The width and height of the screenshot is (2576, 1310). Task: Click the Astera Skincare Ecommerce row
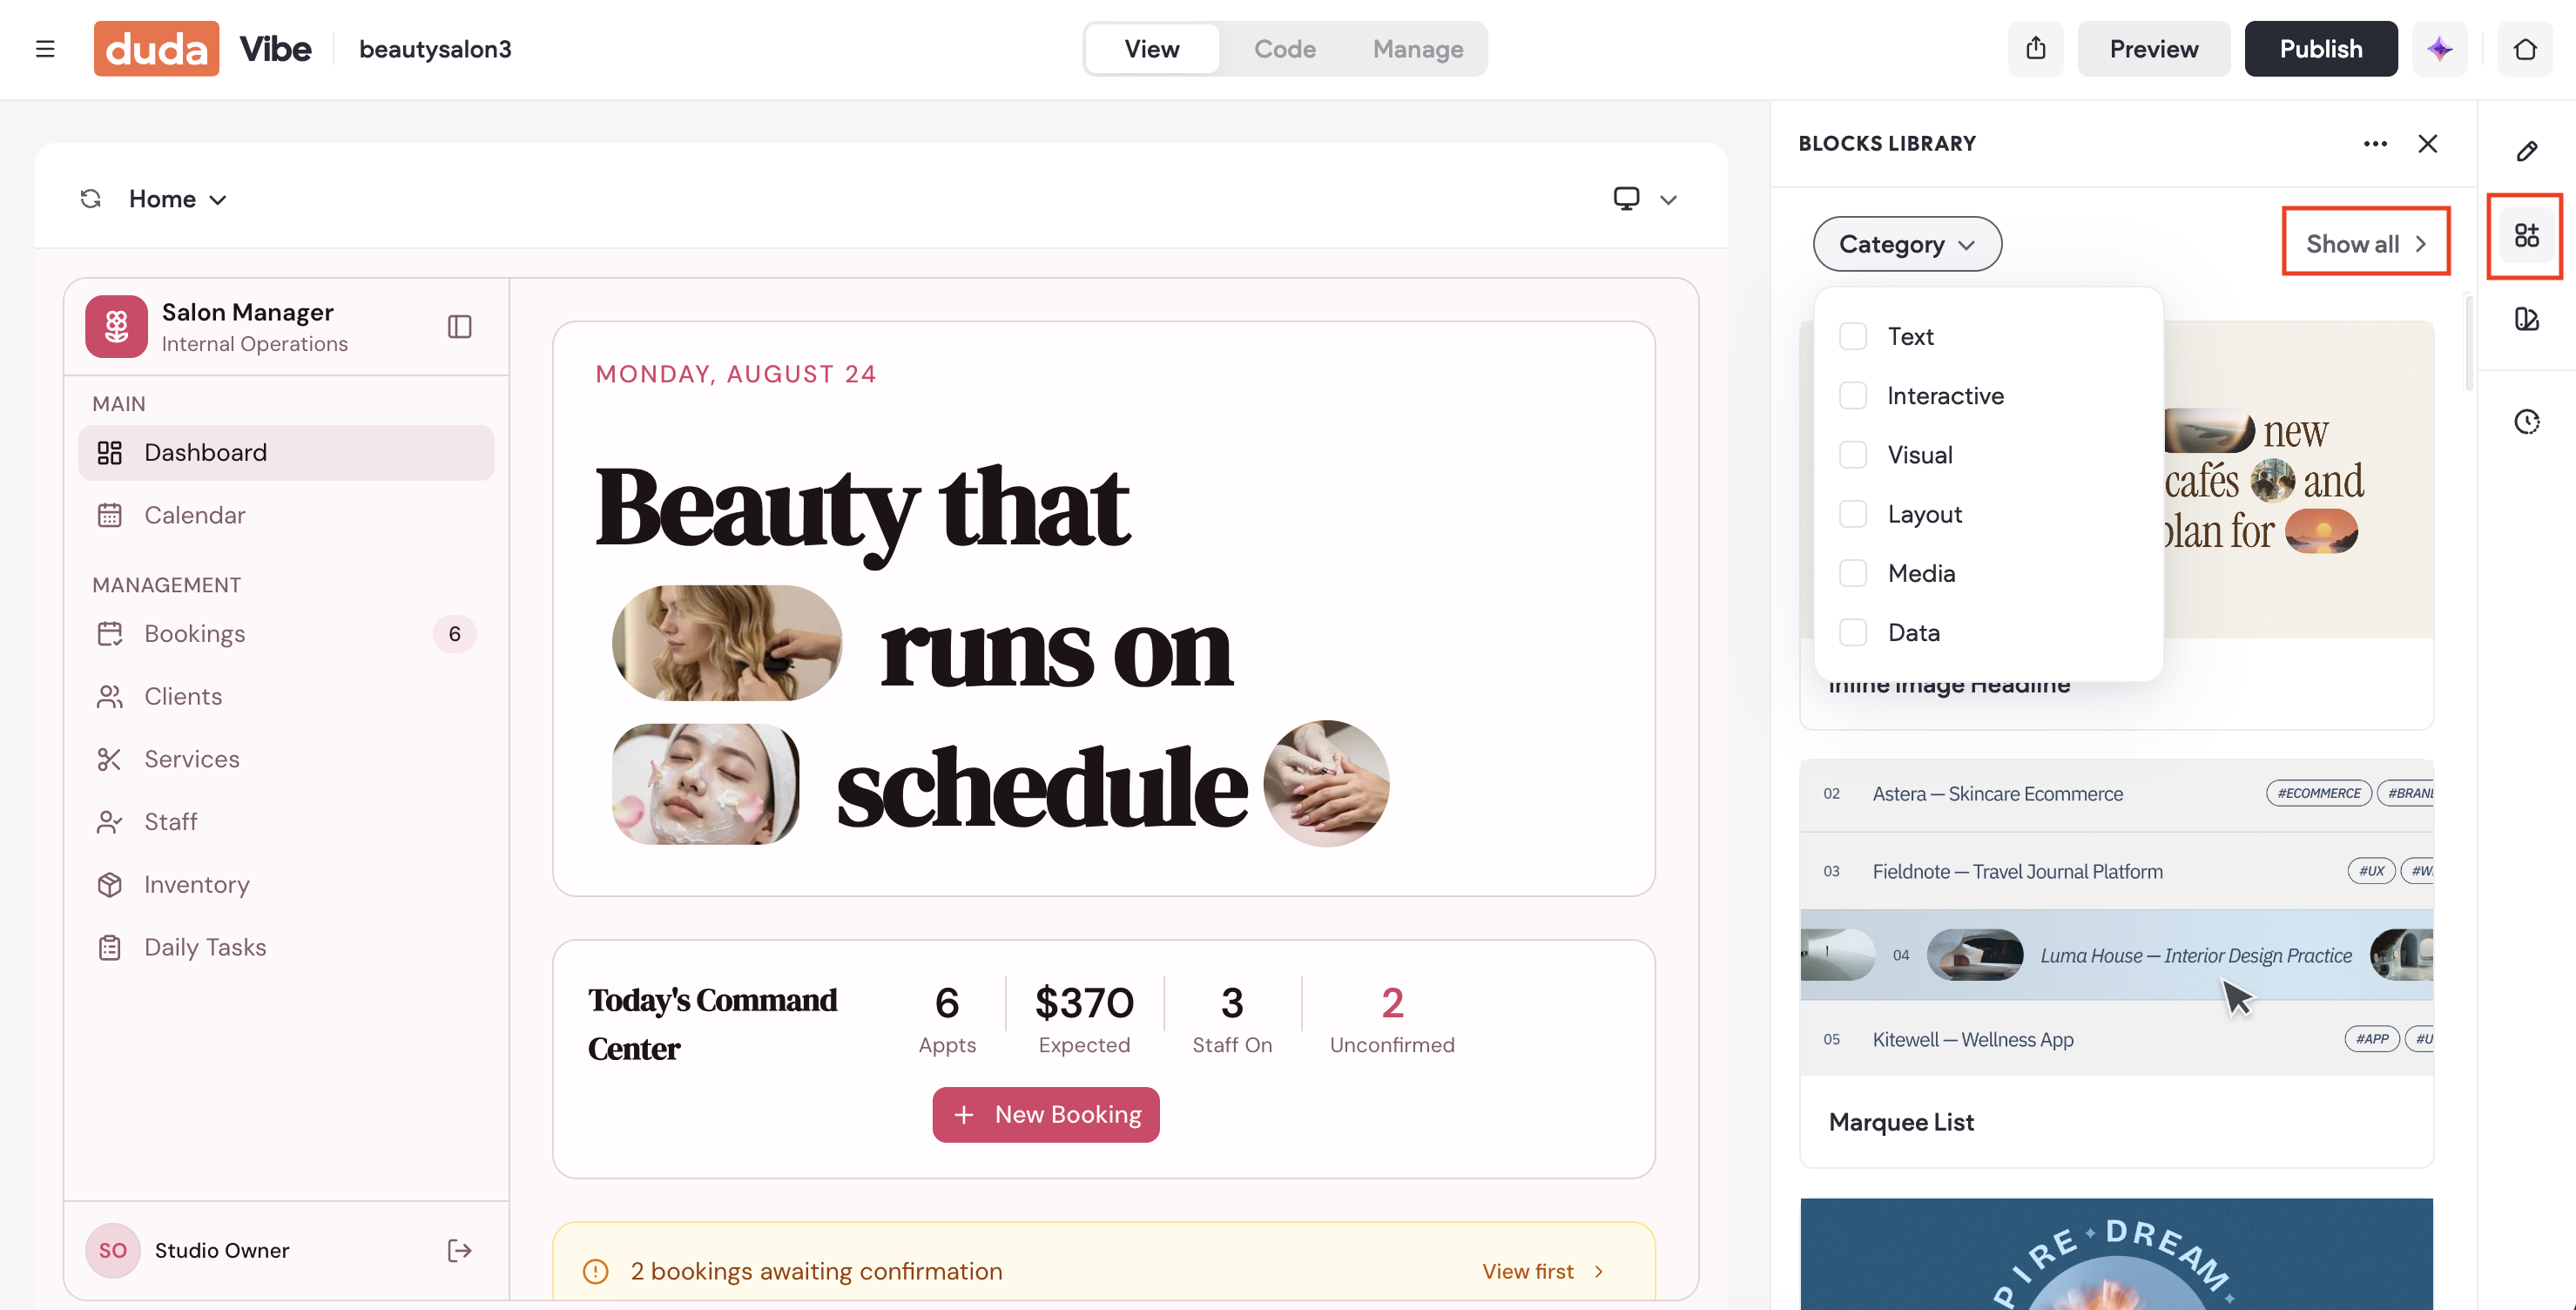point(2116,794)
